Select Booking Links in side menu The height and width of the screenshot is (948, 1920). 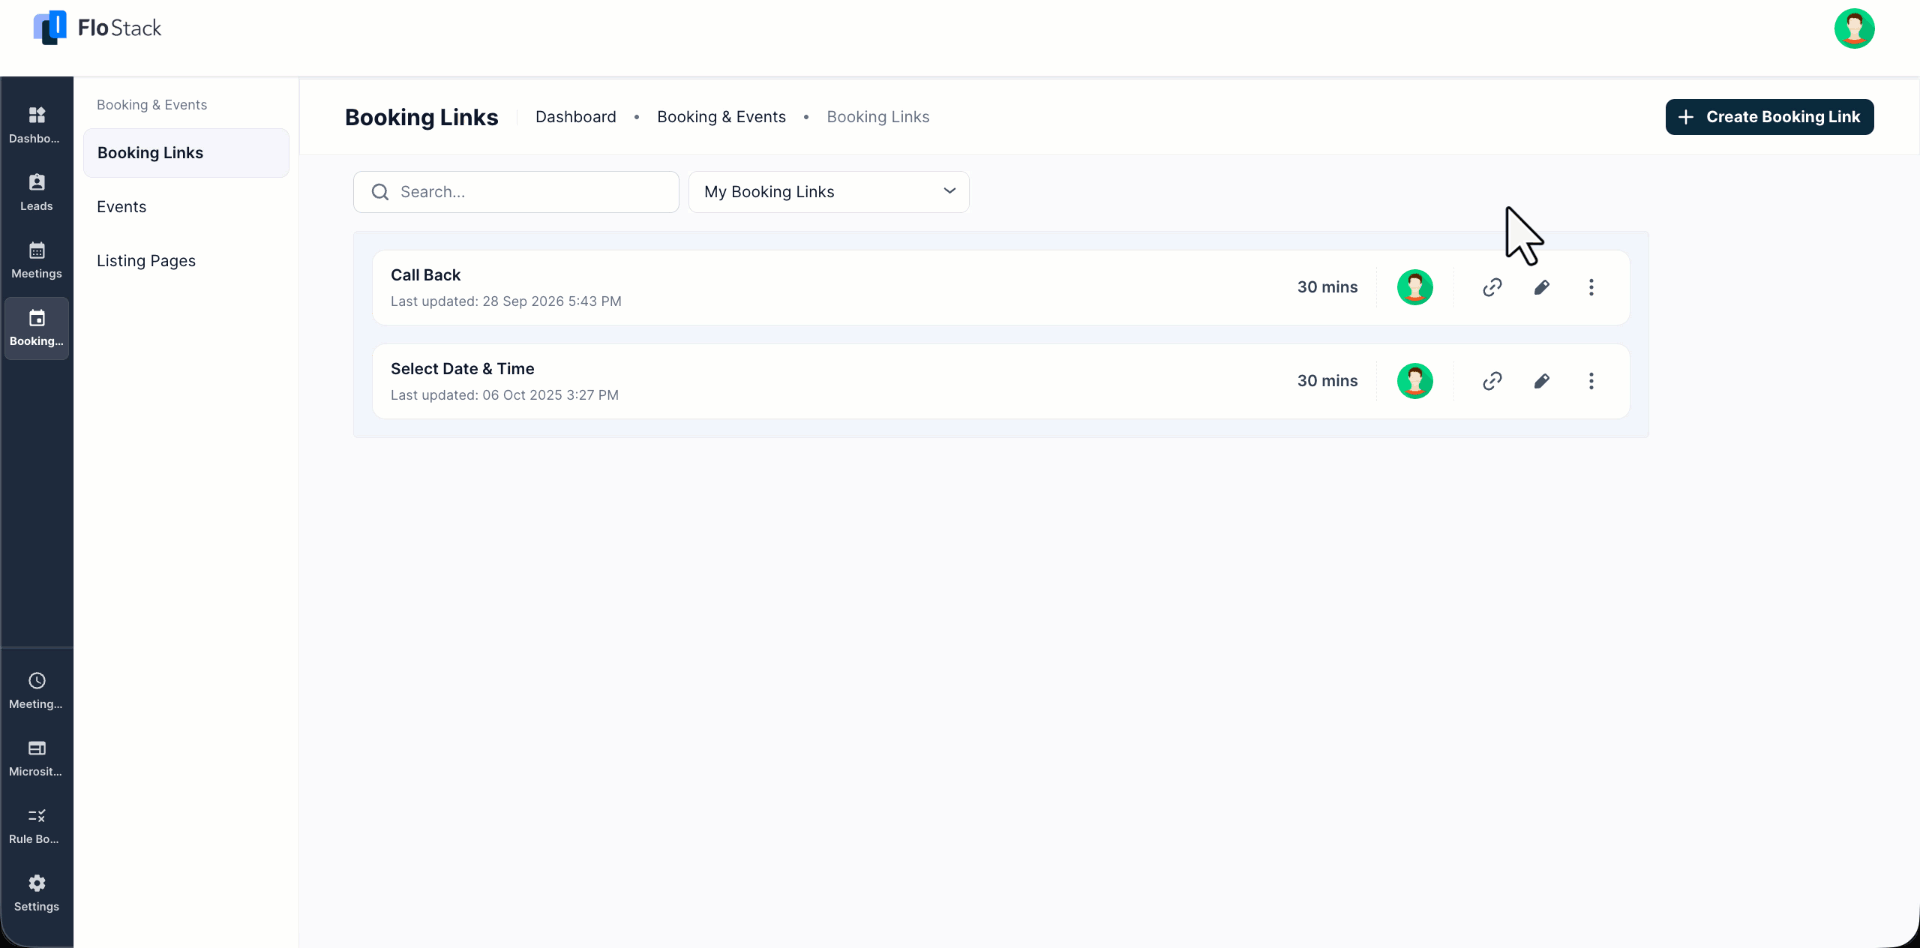coord(186,153)
